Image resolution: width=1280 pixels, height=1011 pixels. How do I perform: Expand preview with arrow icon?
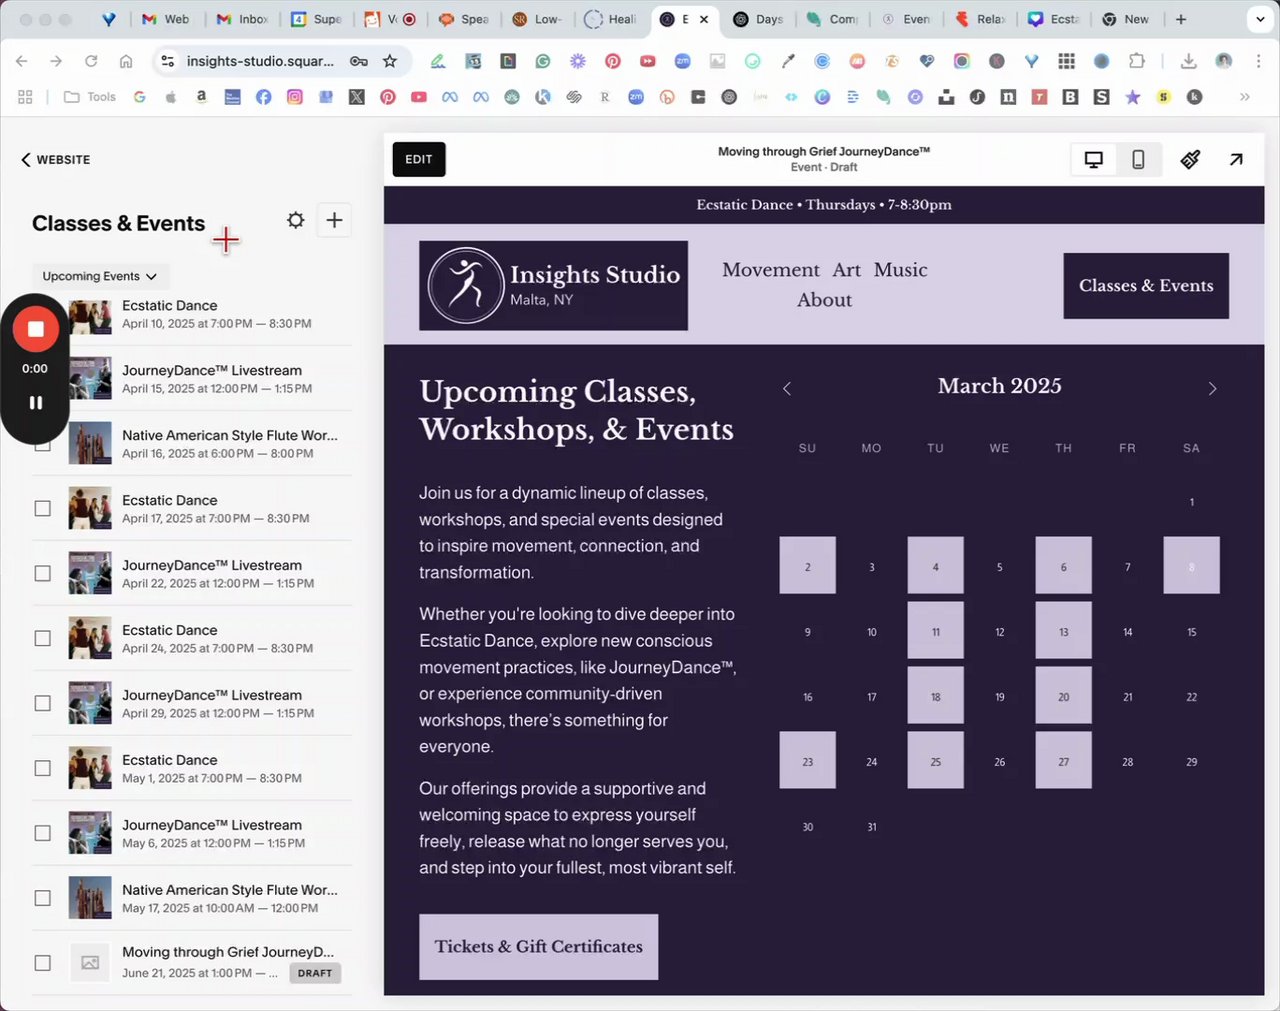(x=1236, y=160)
